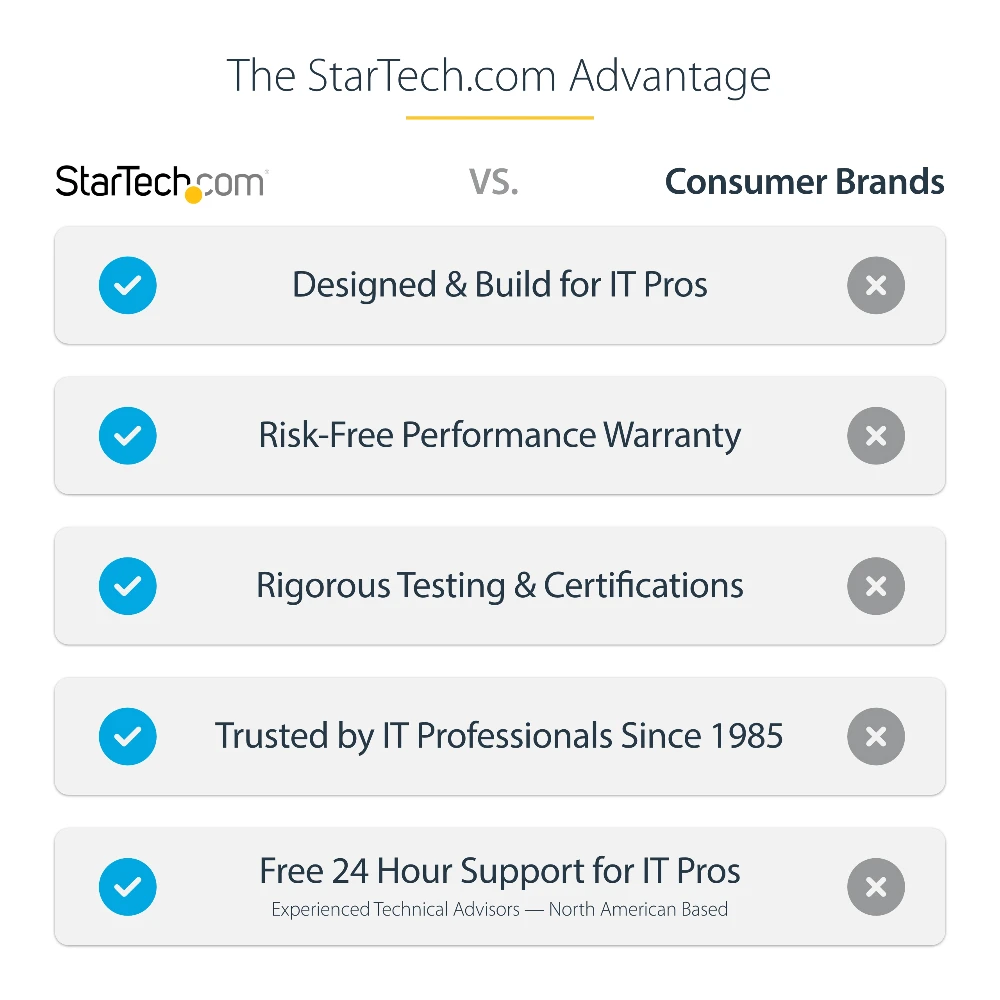Select the Risk-Free Performance Warranty text
Viewport: 1000px width, 1000px height.
coord(499,436)
